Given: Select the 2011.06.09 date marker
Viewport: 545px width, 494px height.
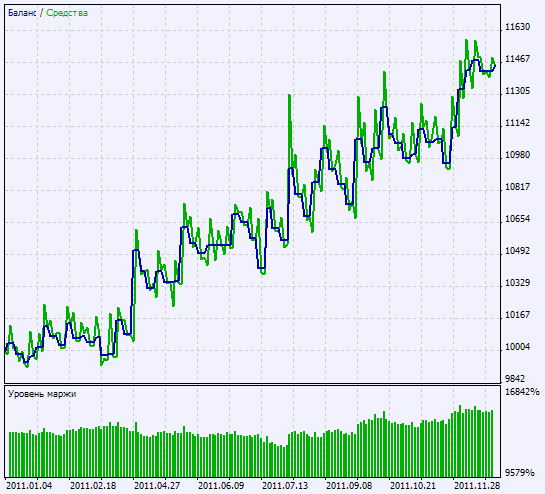Looking at the screenshot, I should click(221, 486).
